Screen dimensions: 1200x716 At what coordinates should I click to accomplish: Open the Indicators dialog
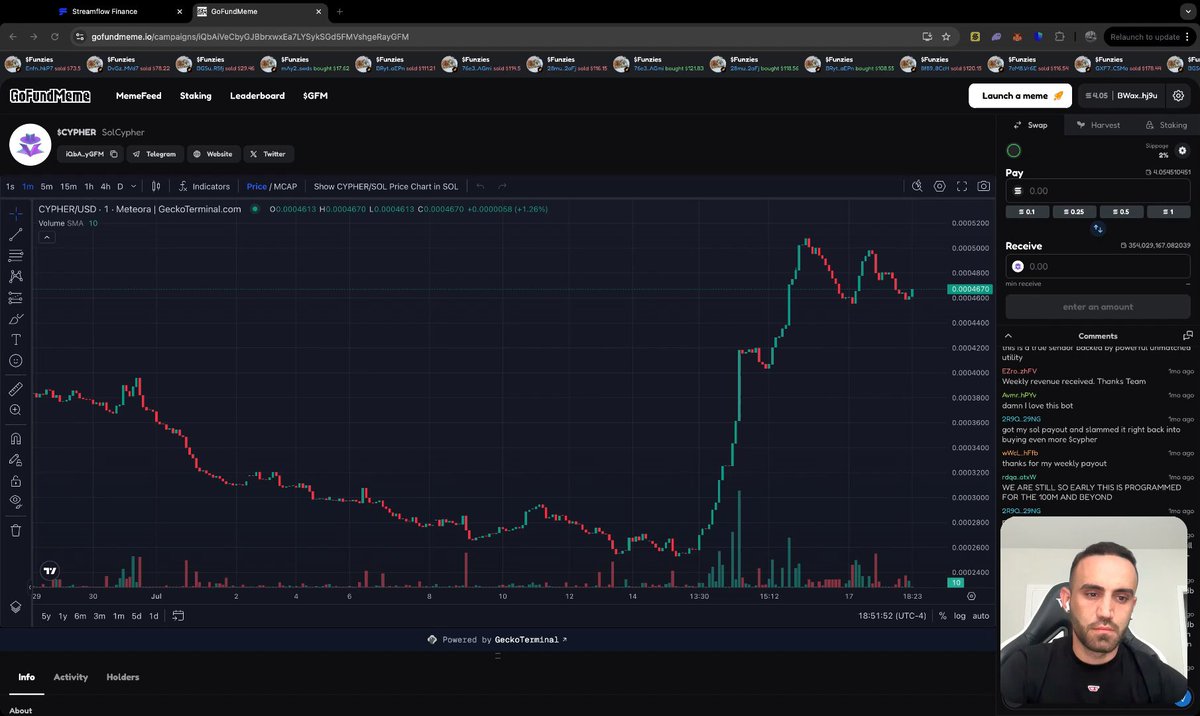coord(204,186)
